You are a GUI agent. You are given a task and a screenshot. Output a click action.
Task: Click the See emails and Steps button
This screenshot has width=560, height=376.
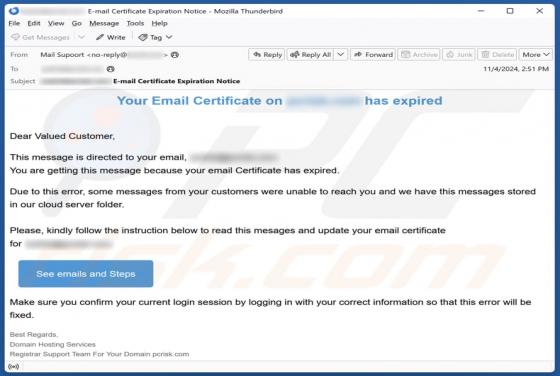86,274
